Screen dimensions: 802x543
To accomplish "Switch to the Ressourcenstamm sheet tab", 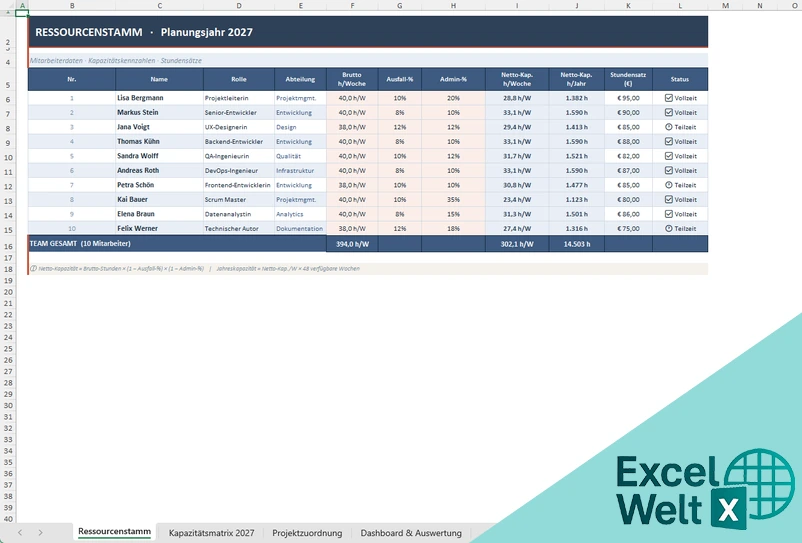I will click(x=115, y=532).
